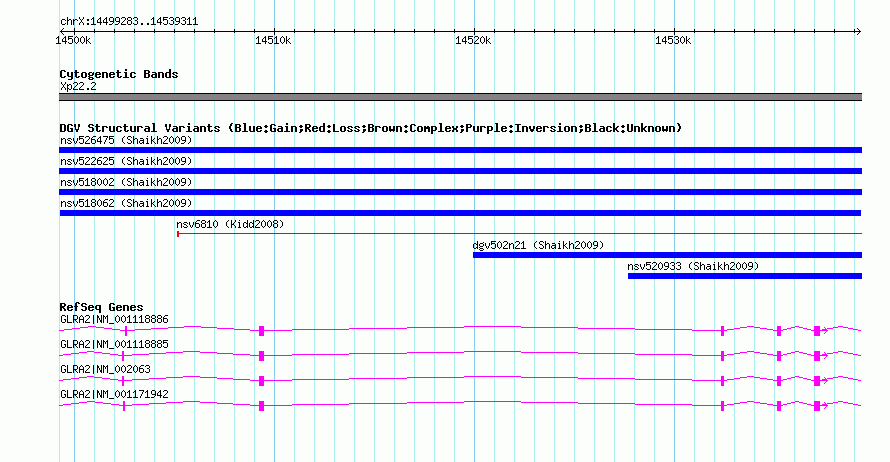This screenshot has width=890, height=462.
Task: Open variant label nsv518062 (Shaikh2009)
Action: (126, 203)
